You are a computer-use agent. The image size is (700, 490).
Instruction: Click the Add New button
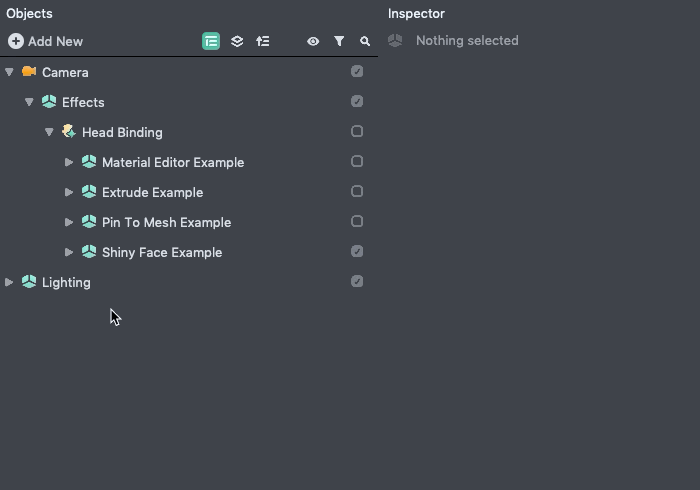point(46,41)
